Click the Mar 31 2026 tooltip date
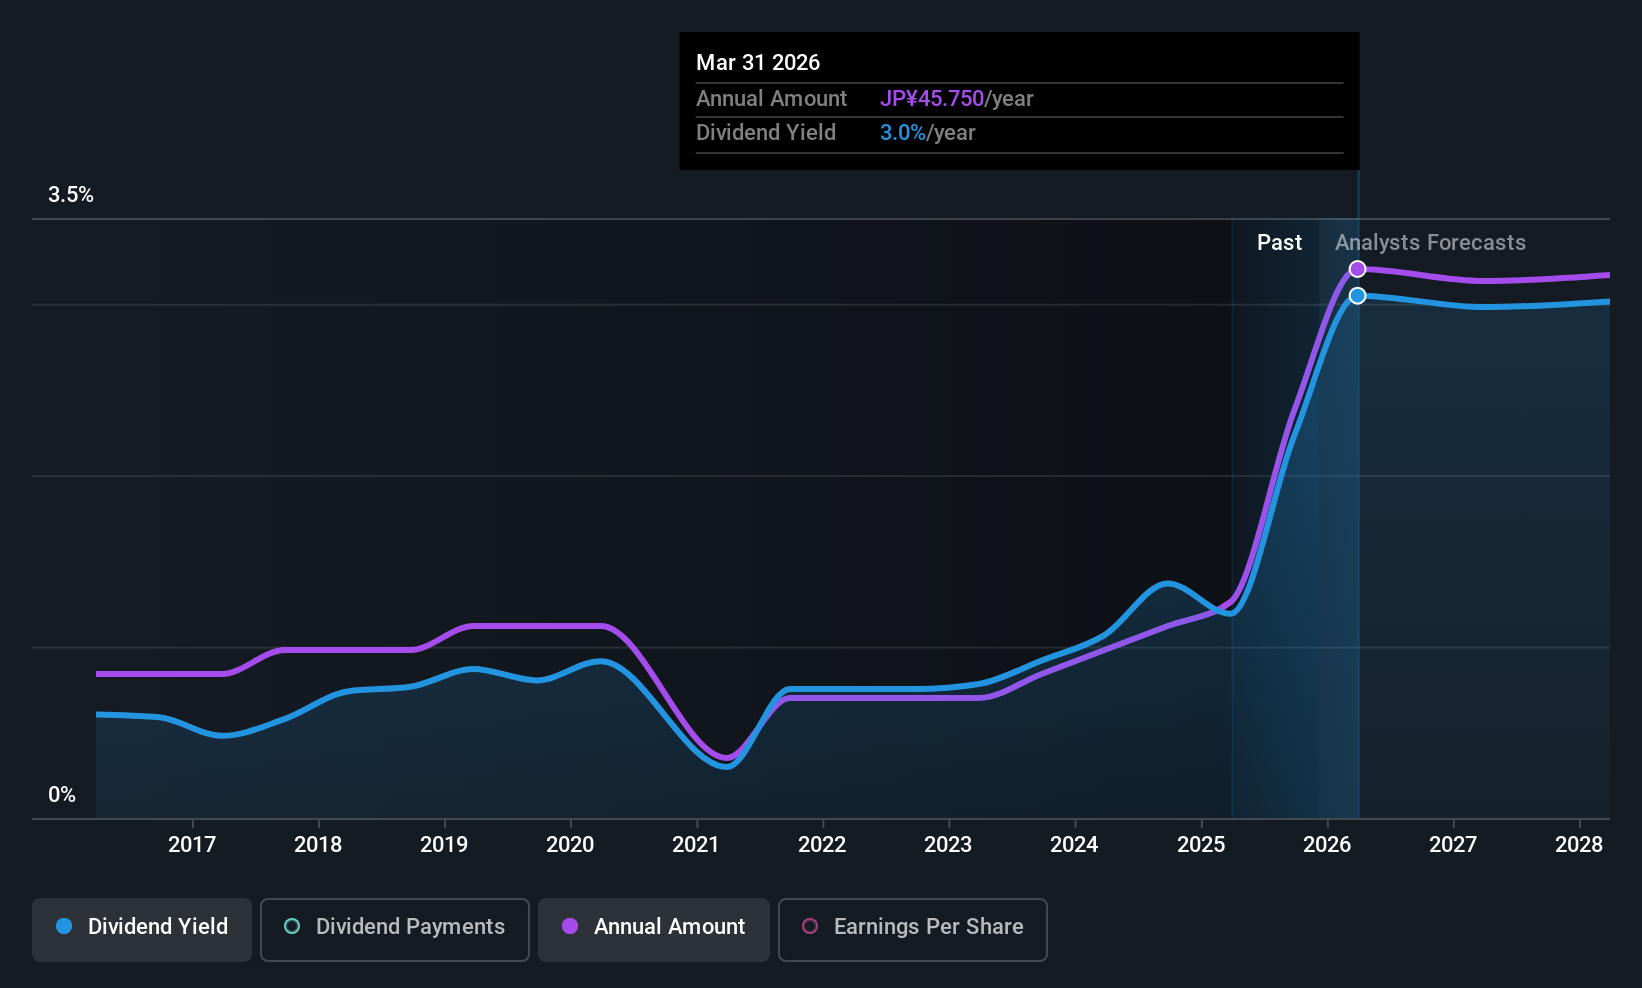 tap(758, 63)
